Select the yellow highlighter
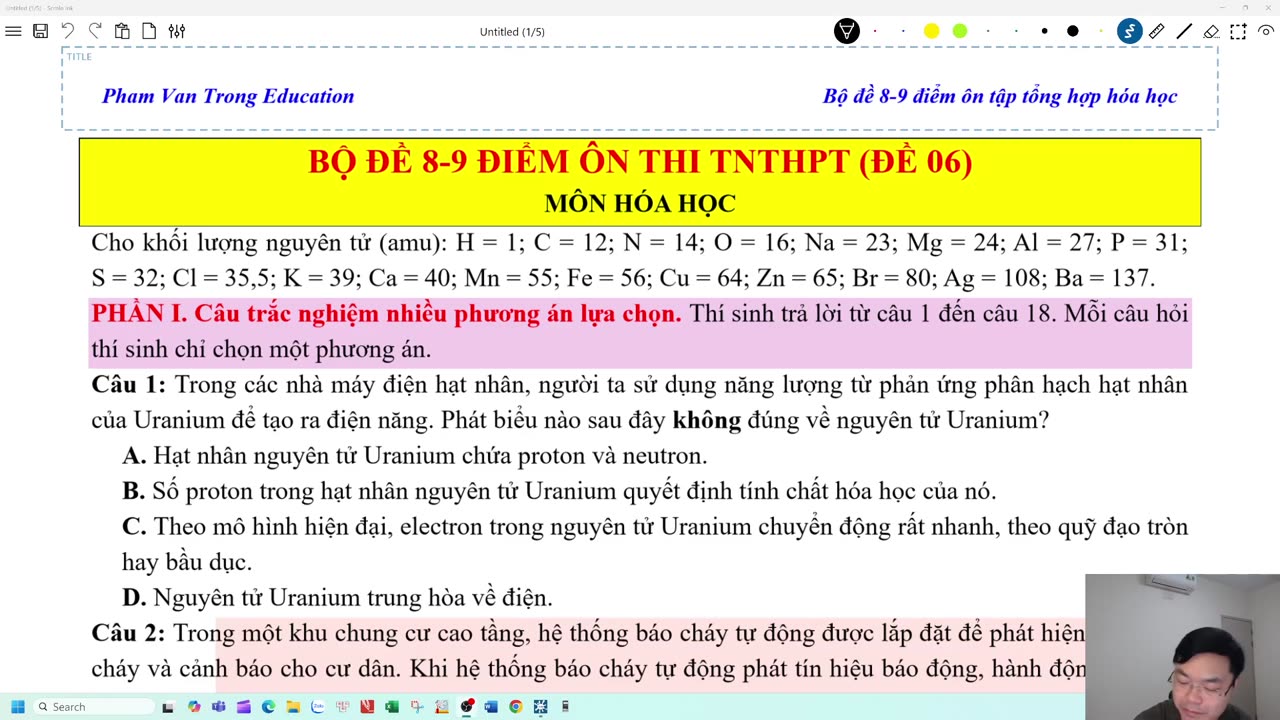Image resolution: width=1280 pixels, height=720 pixels. tap(932, 31)
